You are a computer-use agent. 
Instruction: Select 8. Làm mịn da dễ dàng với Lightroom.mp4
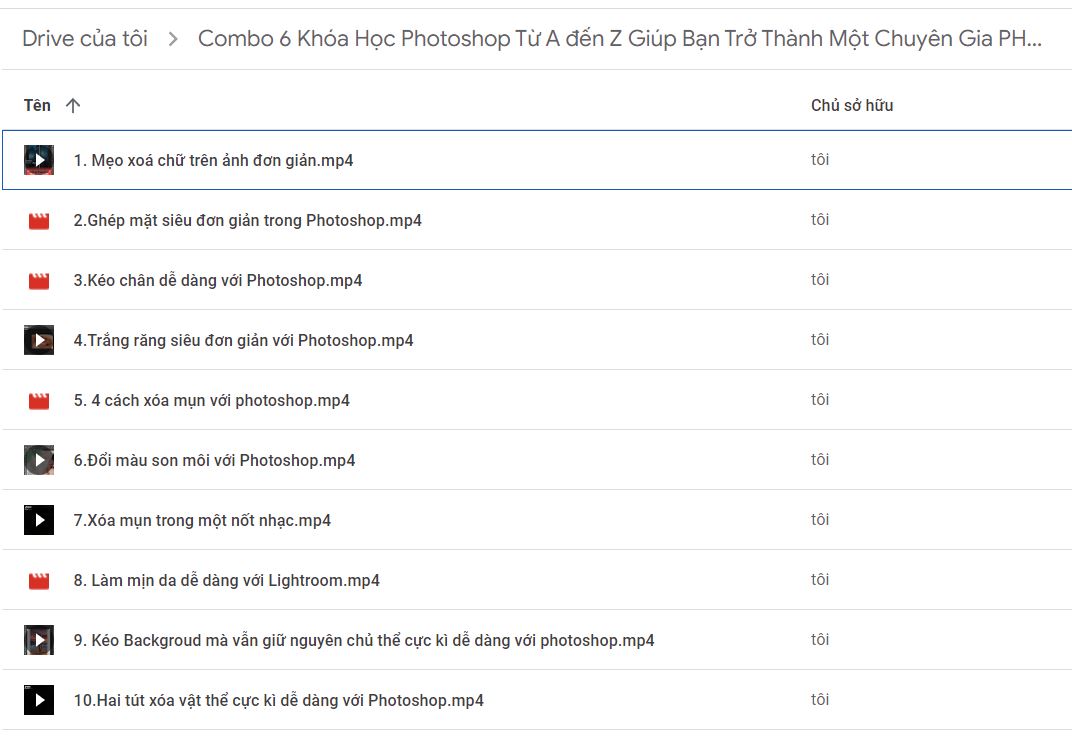click(x=537, y=580)
